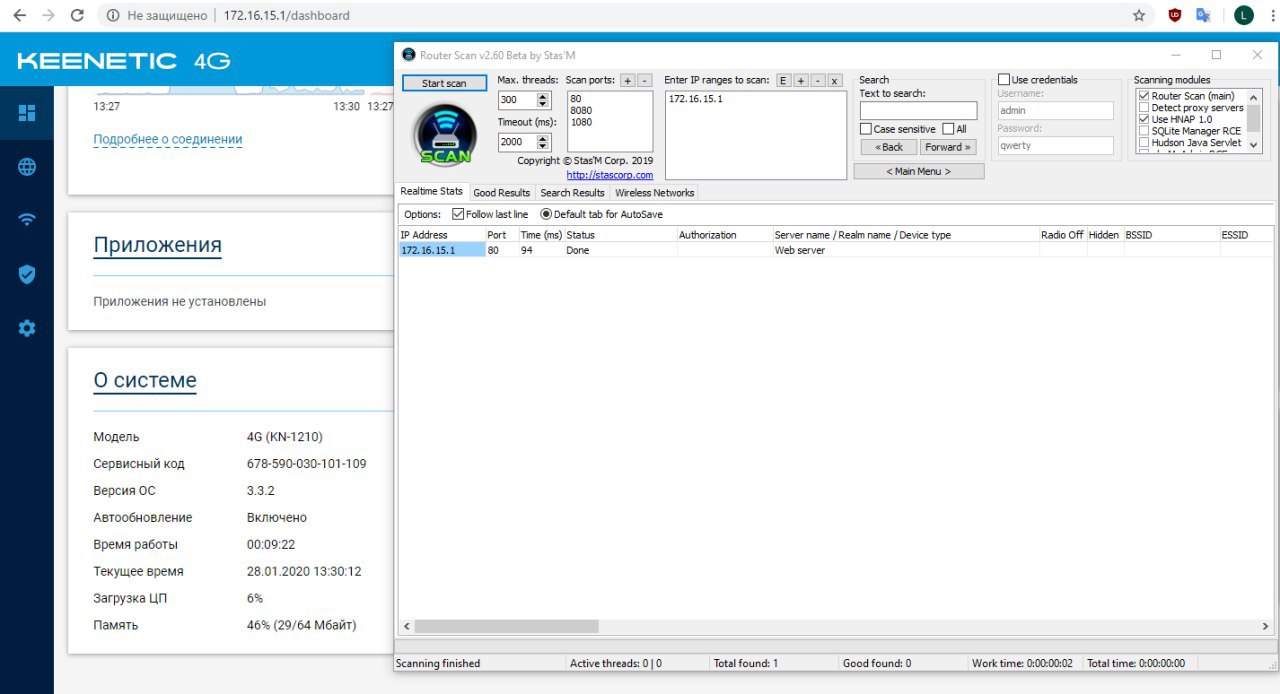Click the scanning modules scrollbar thumb
Viewport: 1280px width, 694px height.
pos(1254,117)
